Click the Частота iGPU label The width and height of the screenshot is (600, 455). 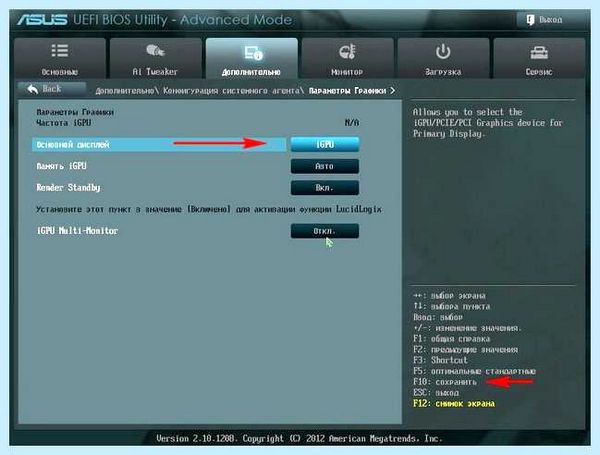click(64, 123)
